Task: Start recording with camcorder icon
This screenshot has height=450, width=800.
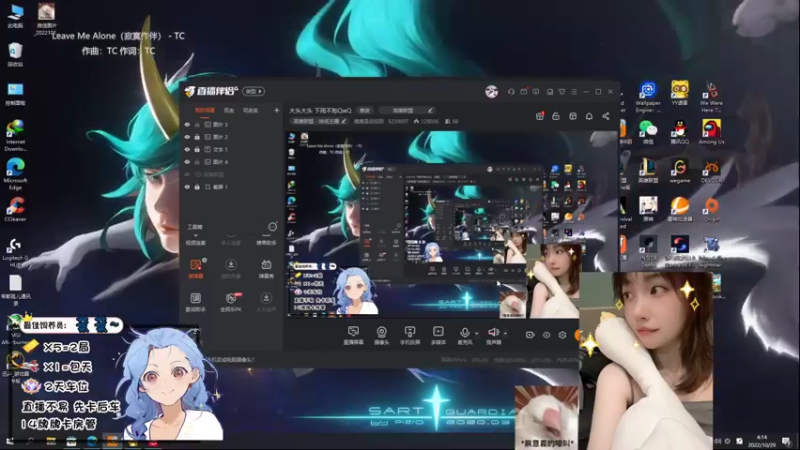Action: (x=530, y=335)
